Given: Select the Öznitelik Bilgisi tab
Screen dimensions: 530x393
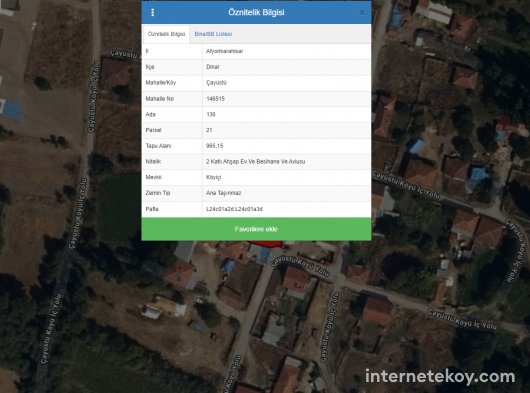Looking at the screenshot, I should coord(166,34).
